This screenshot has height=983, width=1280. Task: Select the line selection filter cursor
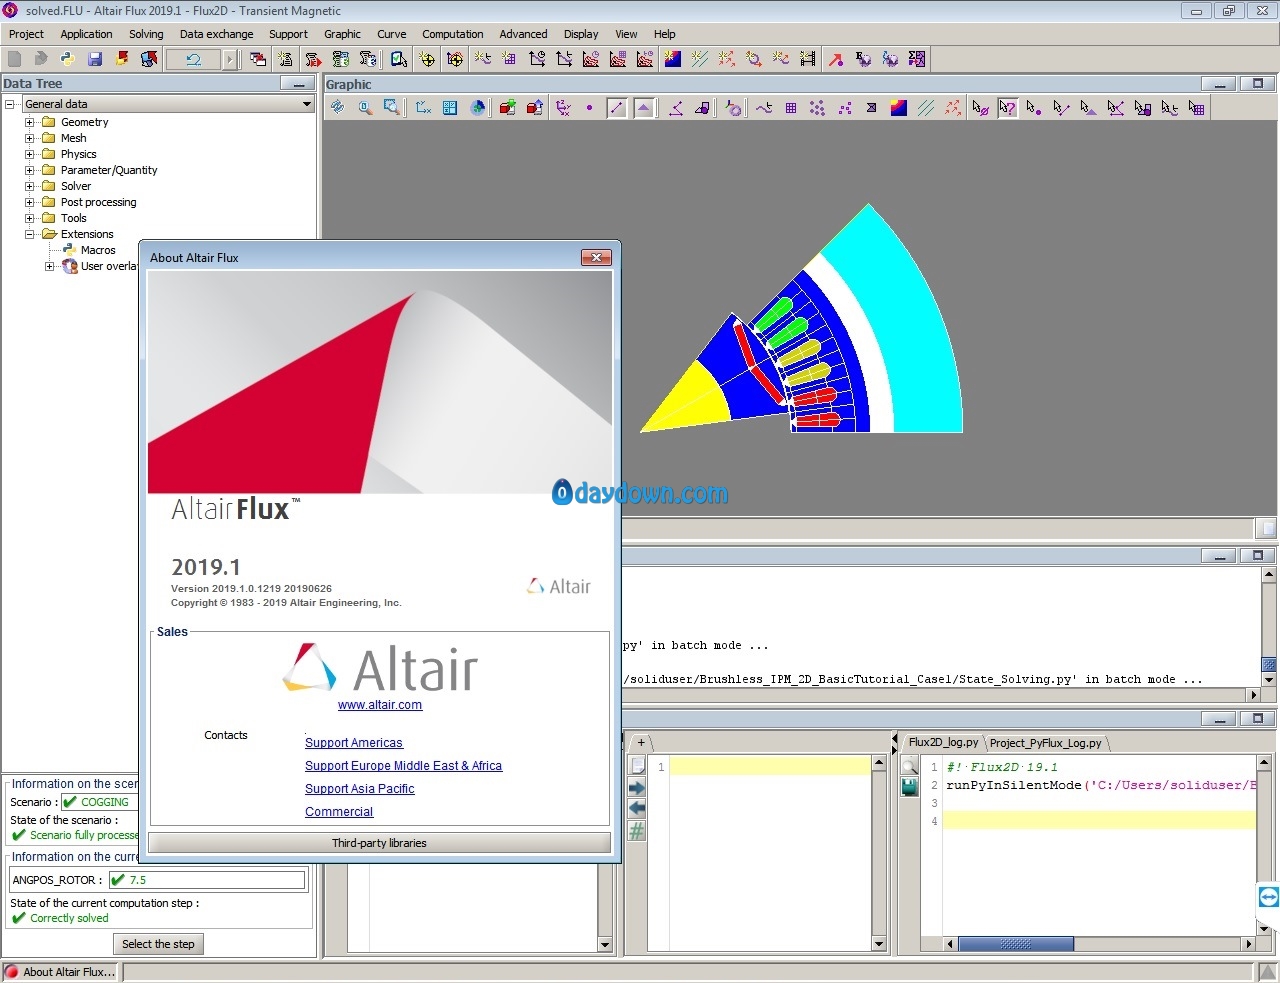pos(1061,108)
